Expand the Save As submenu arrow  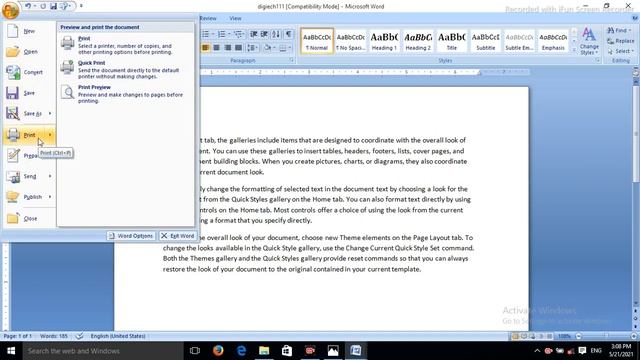[x=50, y=113]
